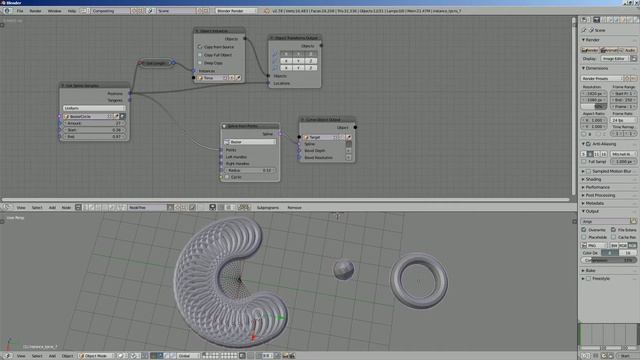Click the Audio button in Render panel
The image size is (640, 360).
[628, 50]
